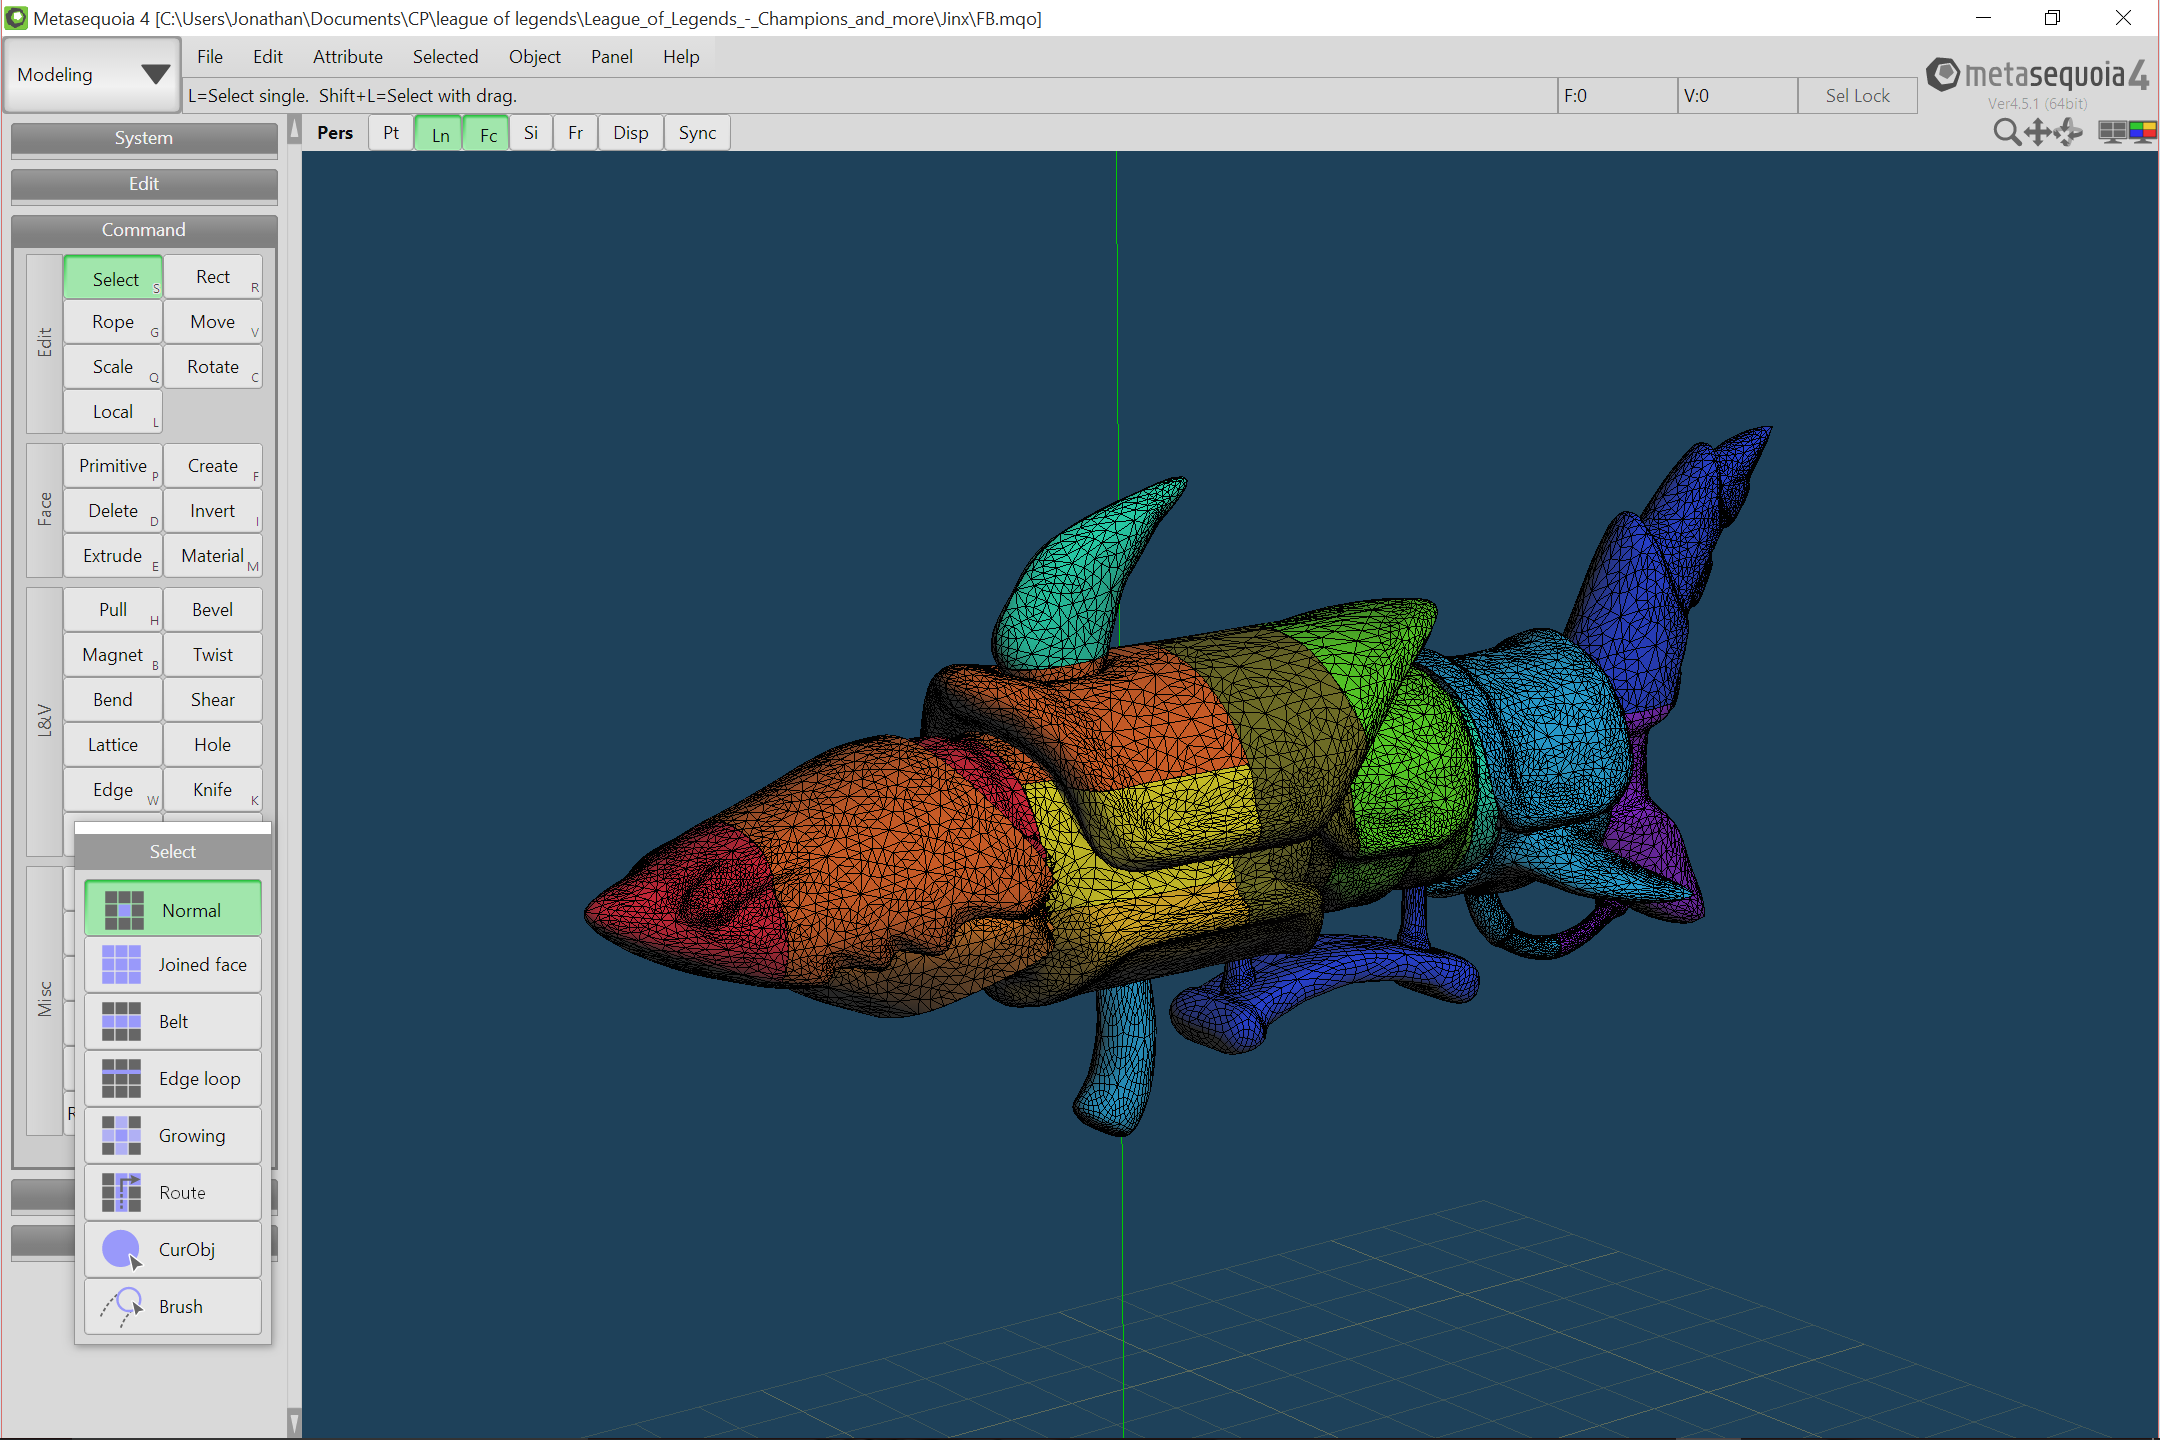This screenshot has width=2160, height=1440.
Task: Open the Help menu
Action: [x=681, y=57]
